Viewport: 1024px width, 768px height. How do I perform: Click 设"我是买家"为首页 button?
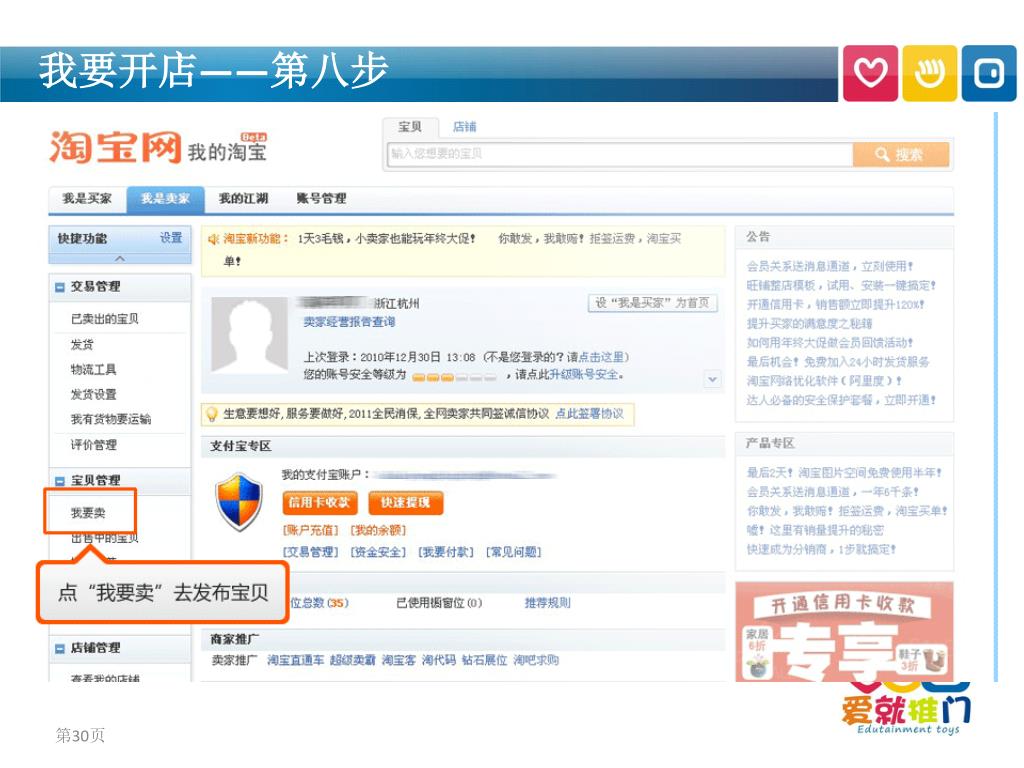pyautogui.click(x=652, y=303)
